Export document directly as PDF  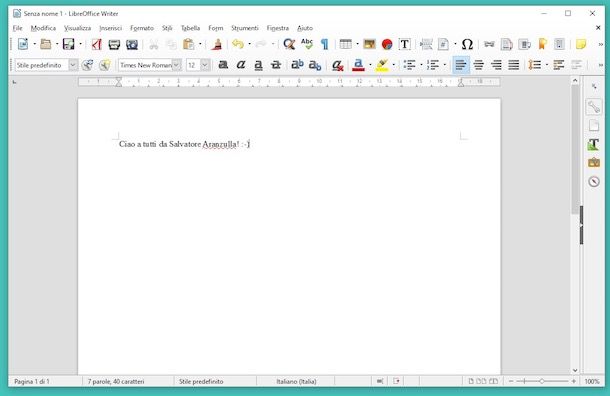click(96, 44)
